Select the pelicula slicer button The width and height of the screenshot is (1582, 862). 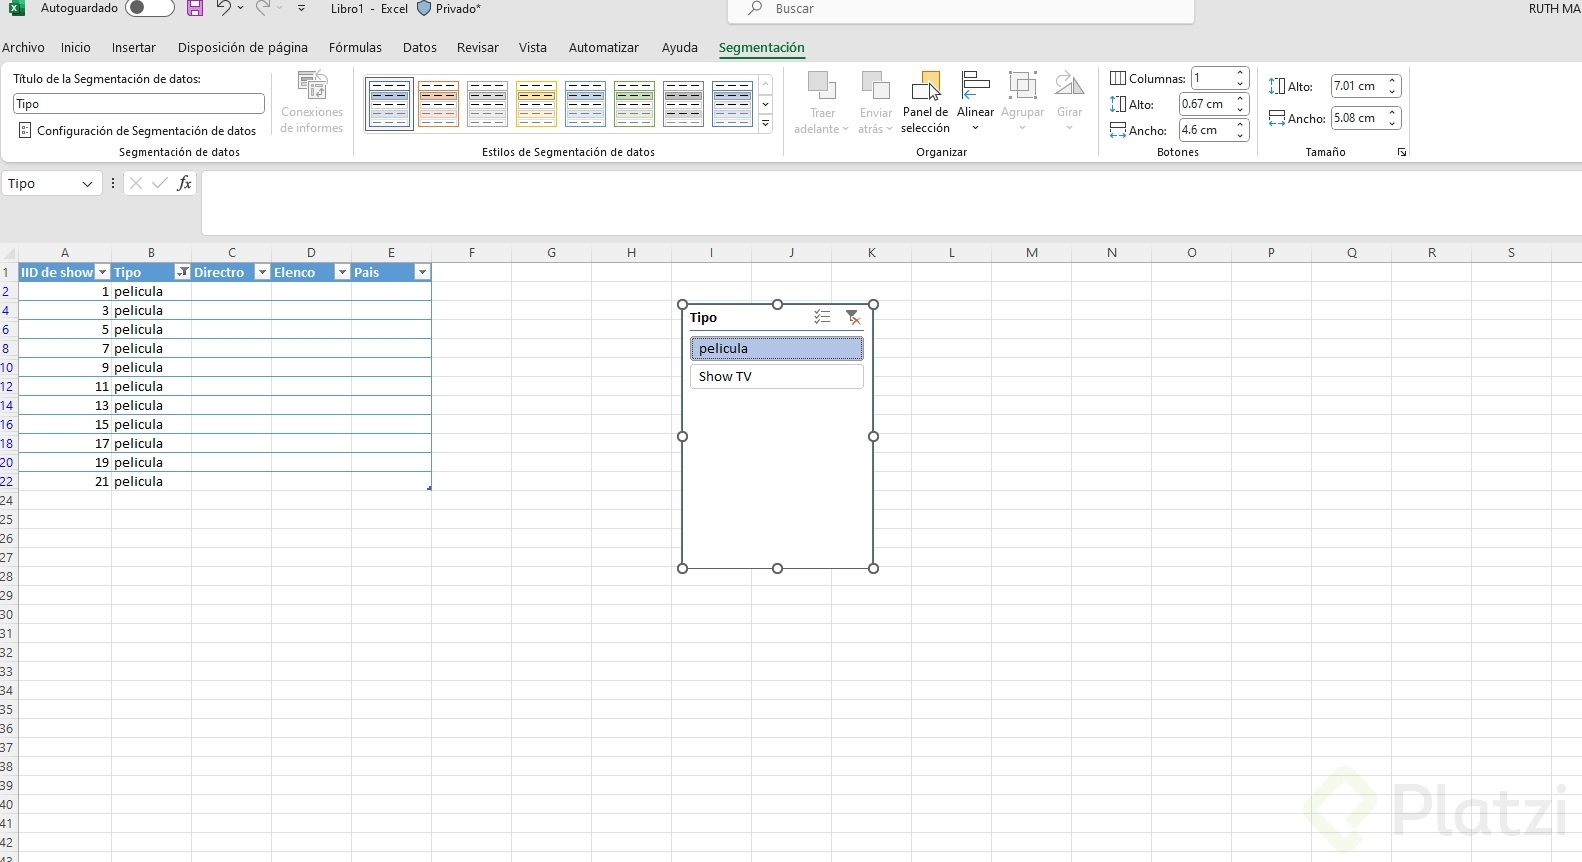click(776, 348)
